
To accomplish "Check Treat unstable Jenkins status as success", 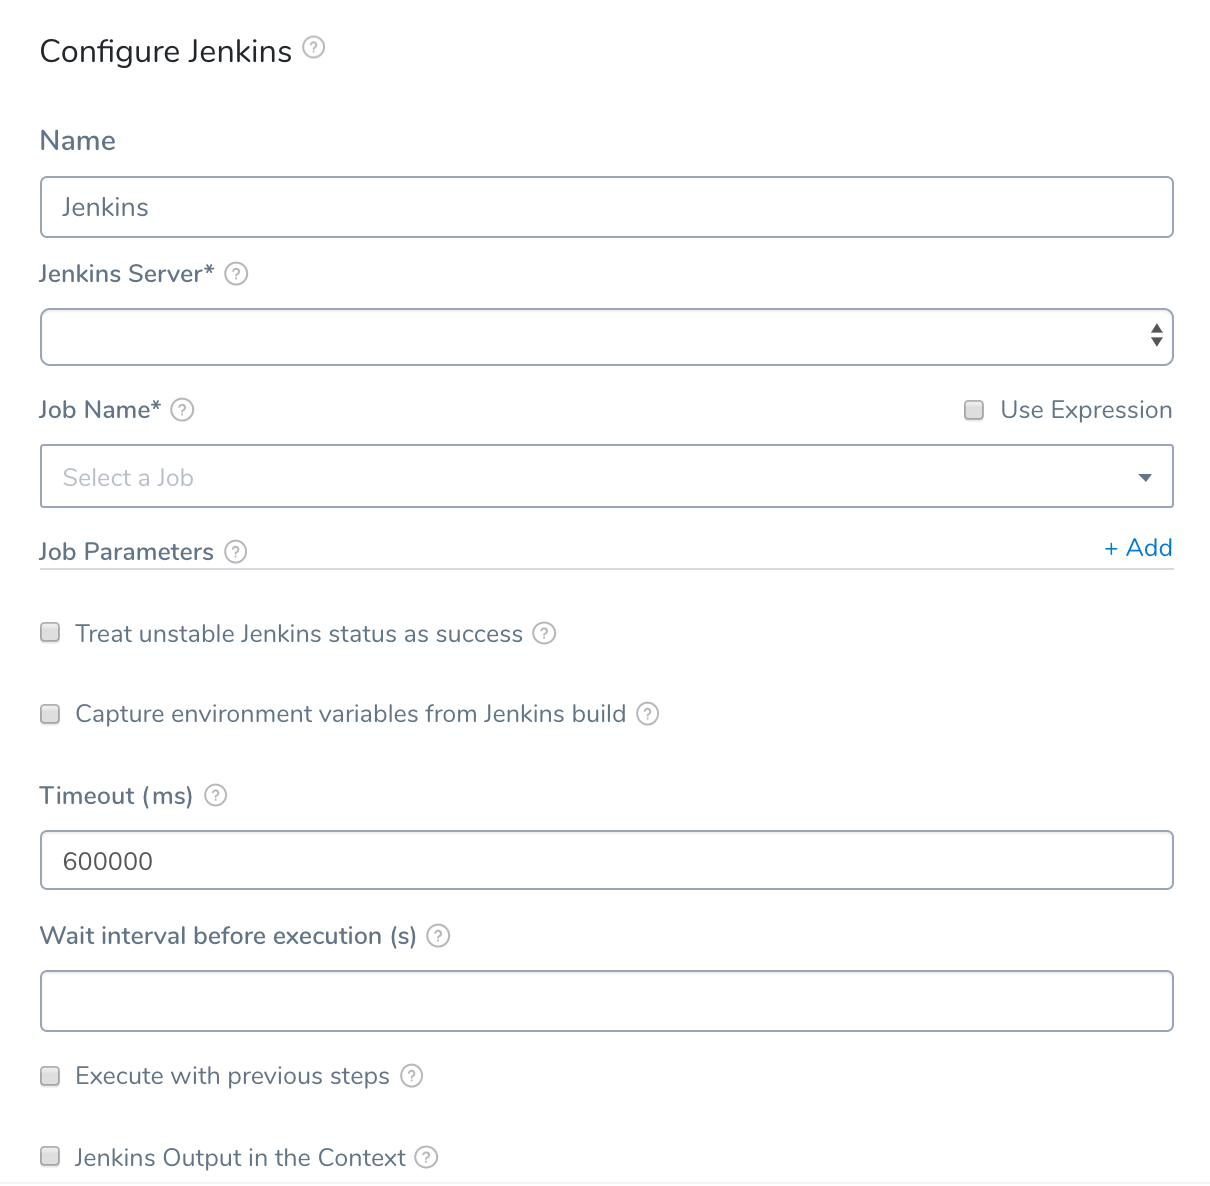I will pos(50,632).
